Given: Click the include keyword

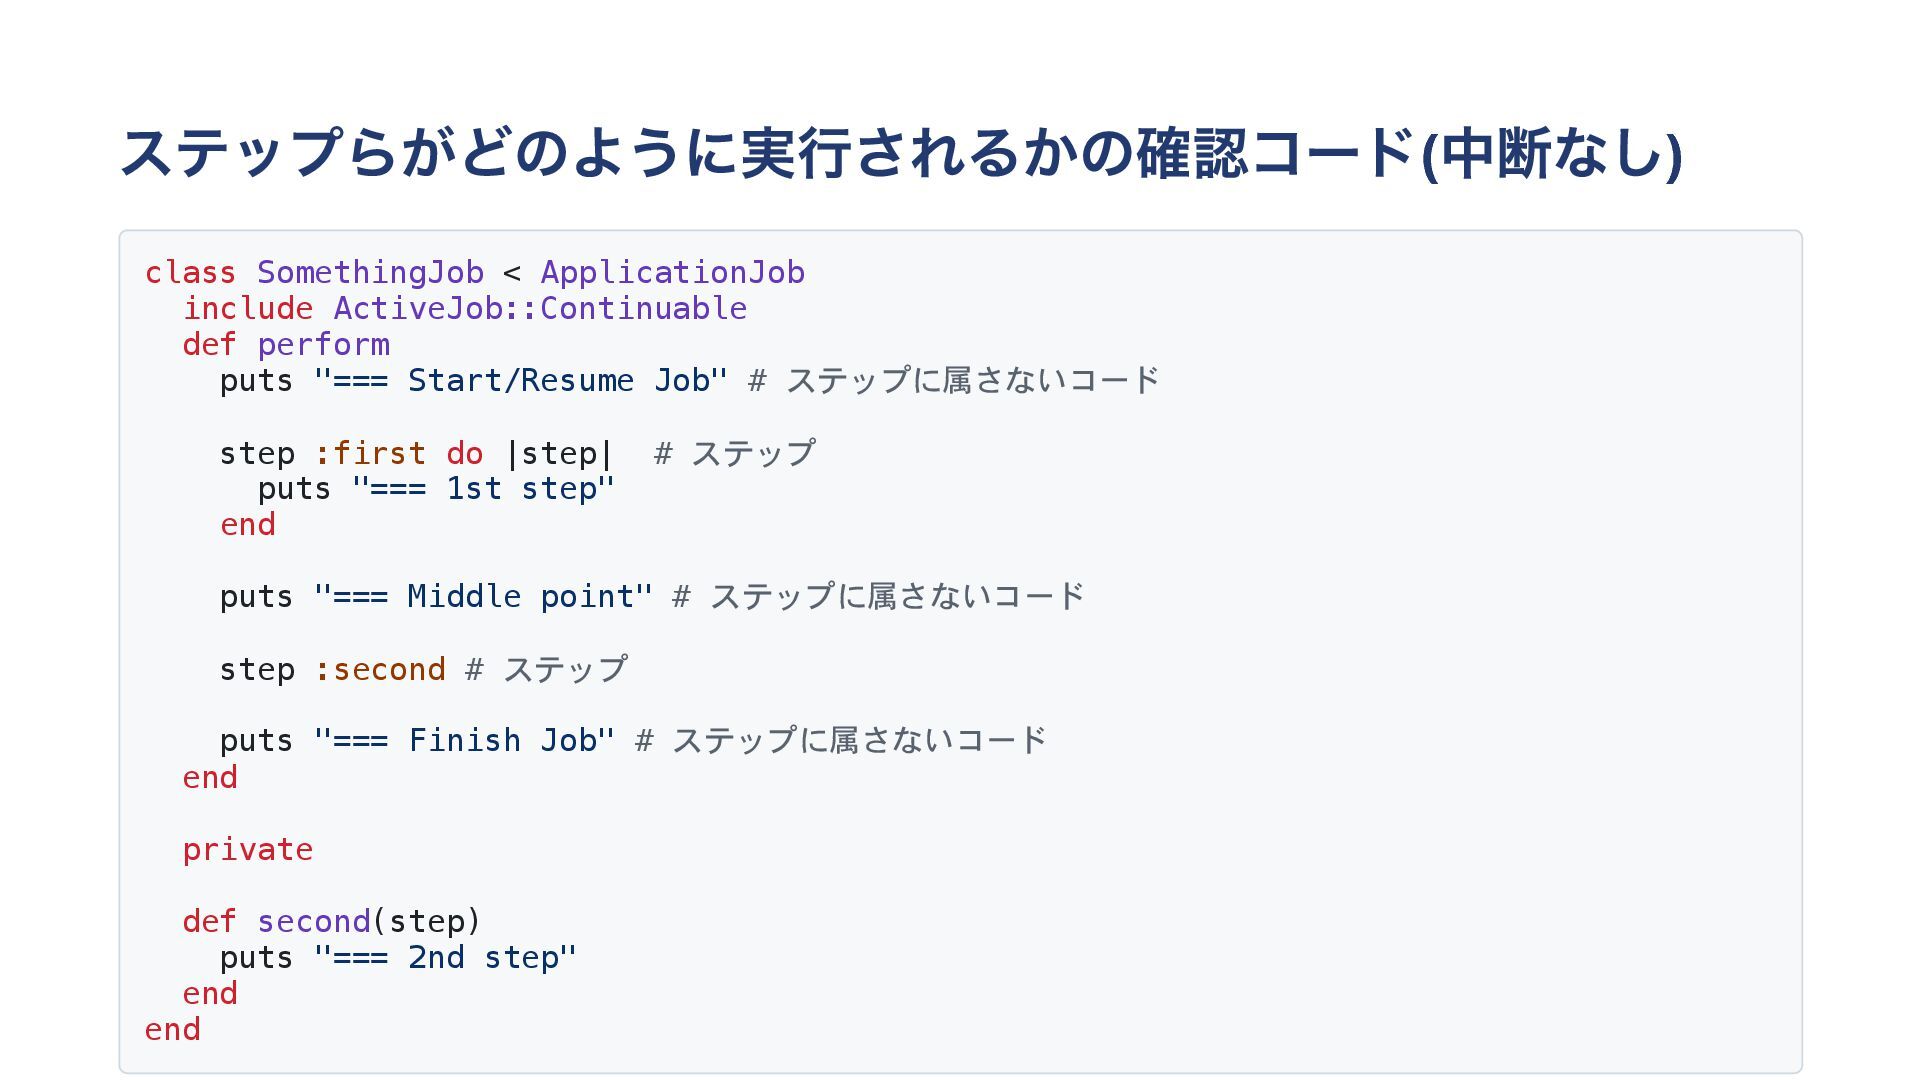Looking at the screenshot, I should coord(247,308).
